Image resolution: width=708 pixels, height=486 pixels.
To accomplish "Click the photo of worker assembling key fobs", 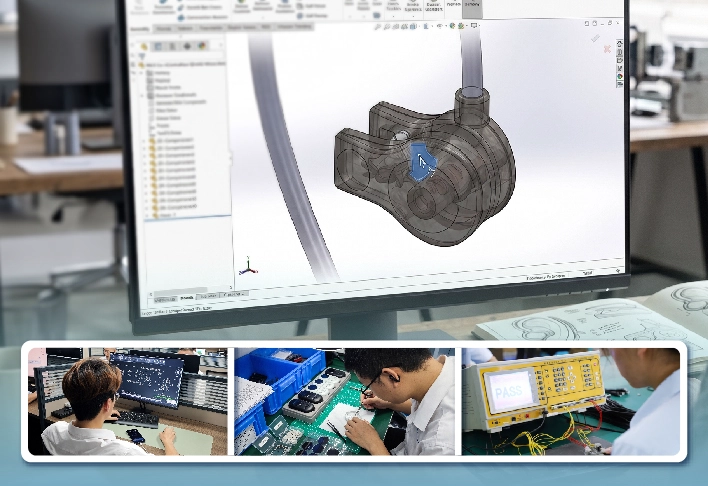I will pyautogui.click(x=345, y=401).
